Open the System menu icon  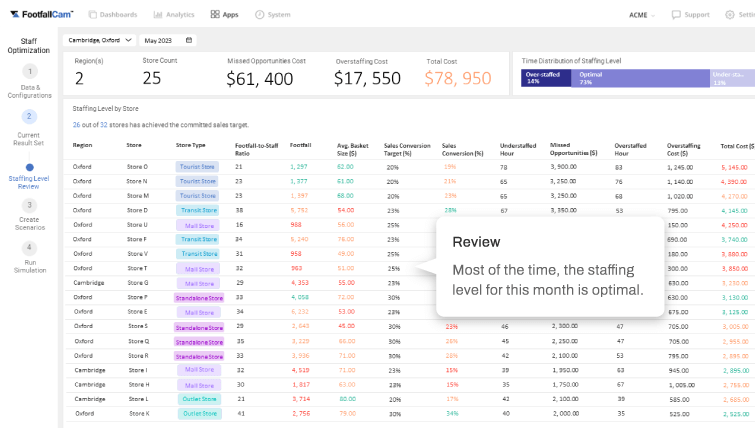[260, 14]
